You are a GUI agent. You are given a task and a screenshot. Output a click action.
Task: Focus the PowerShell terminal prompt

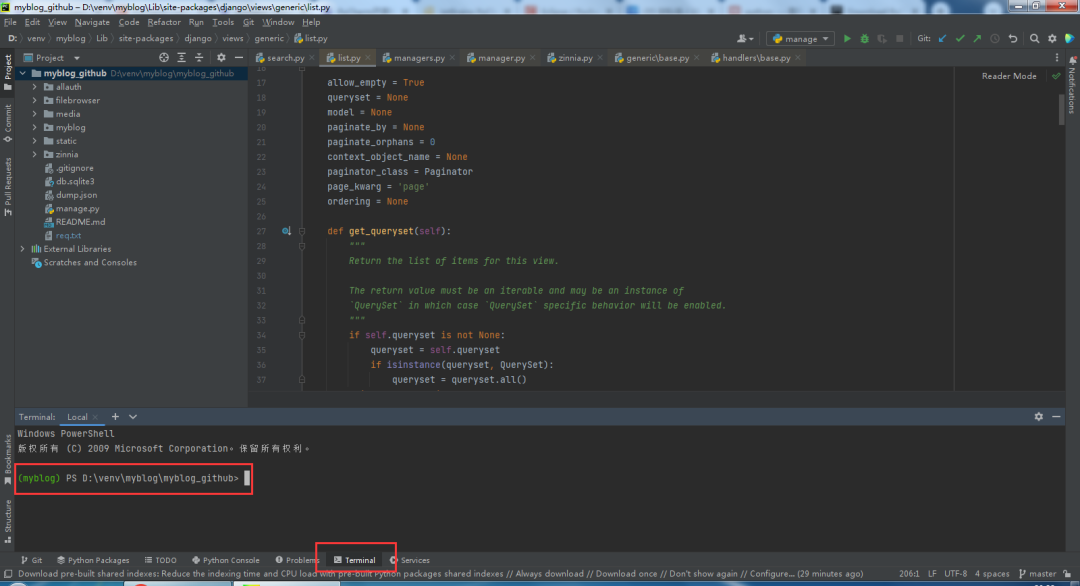[x=134, y=479]
